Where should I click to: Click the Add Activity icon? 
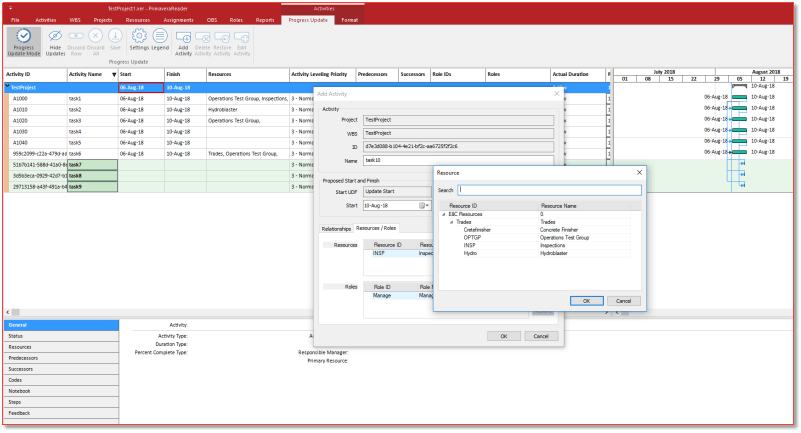click(x=183, y=37)
